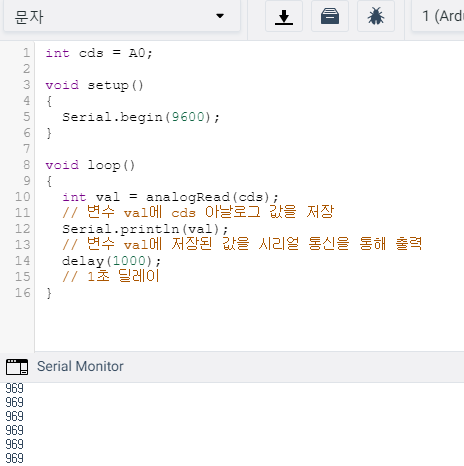The image size is (464, 466).
Task: Click the download code icon
Action: pos(284,16)
